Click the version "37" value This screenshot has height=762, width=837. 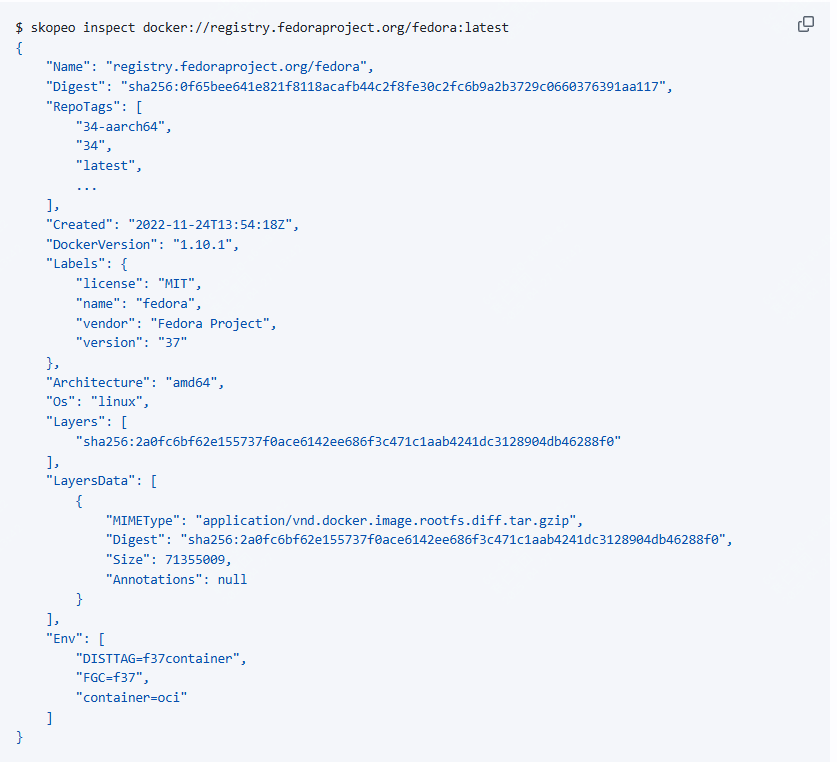[x=172, y=342]
